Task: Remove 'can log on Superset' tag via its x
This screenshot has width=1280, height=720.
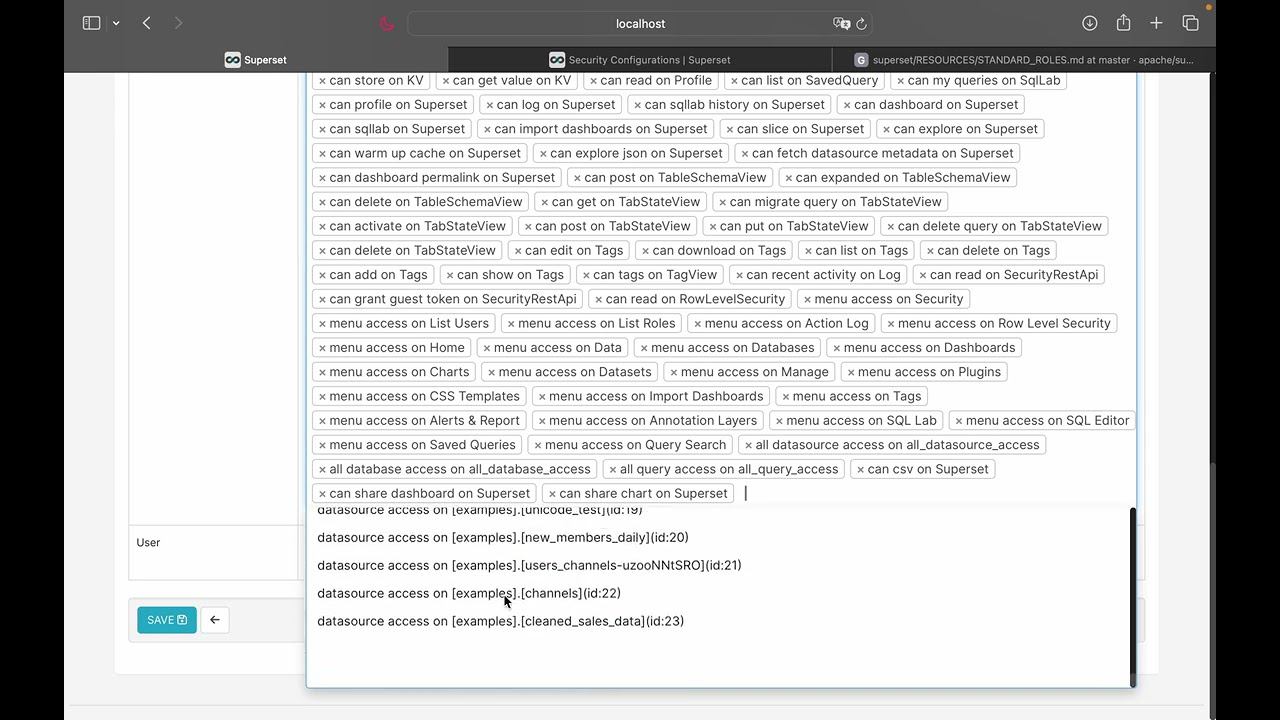Action: click(x=489, y=105)
